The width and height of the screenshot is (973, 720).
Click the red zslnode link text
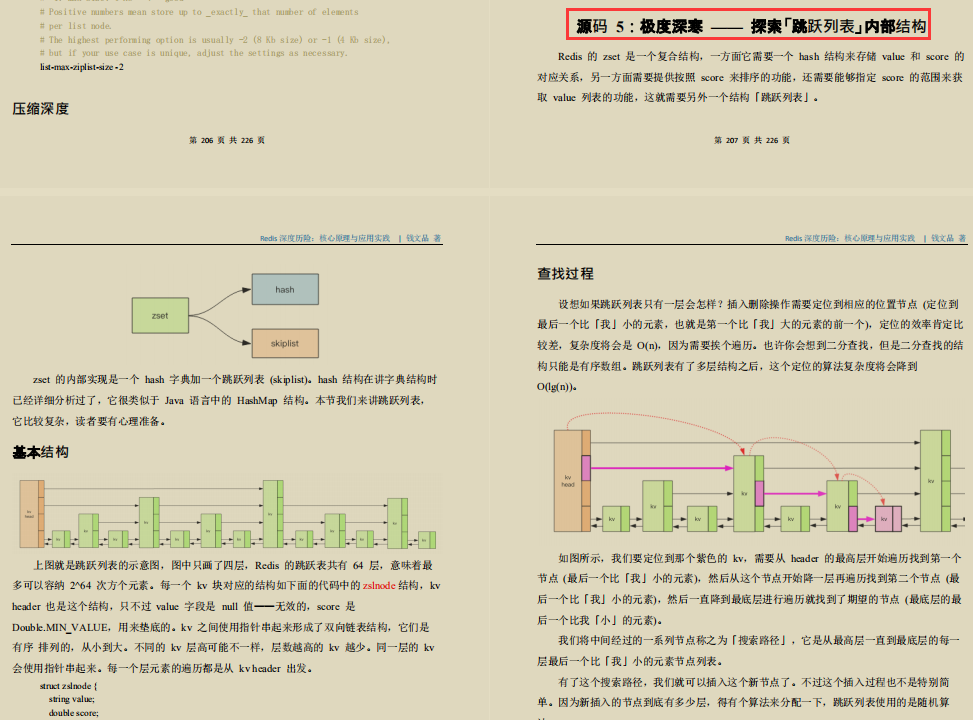[x=379, y=585]
